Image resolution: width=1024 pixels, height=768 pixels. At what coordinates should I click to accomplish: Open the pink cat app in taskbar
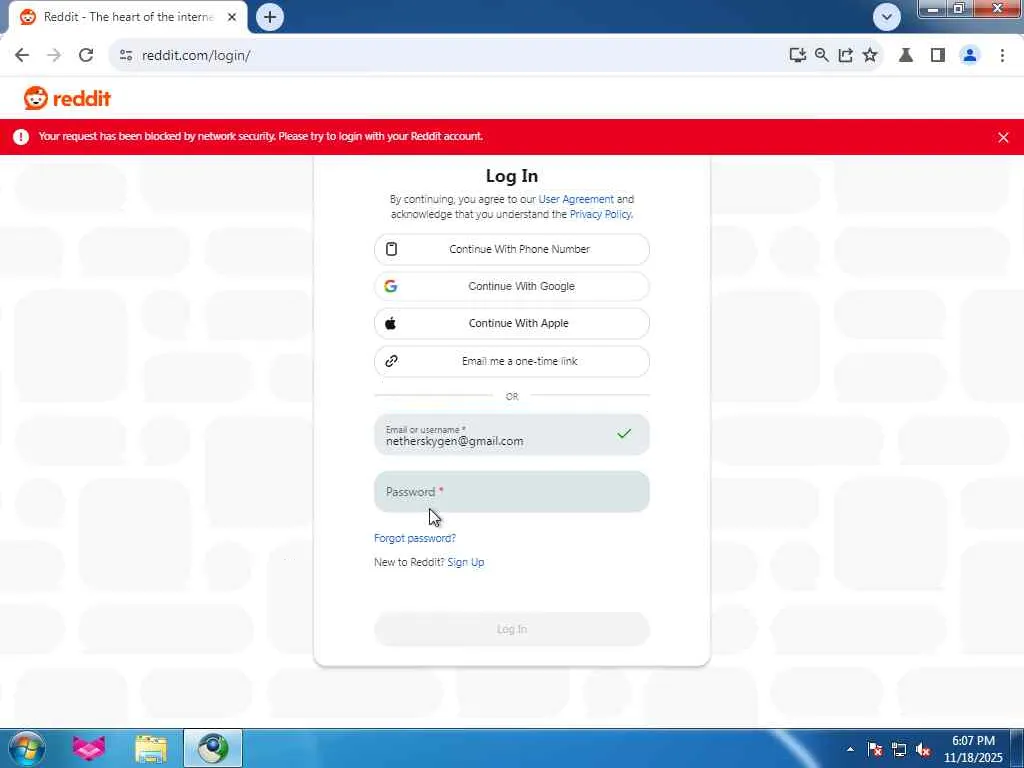point(89,748)
